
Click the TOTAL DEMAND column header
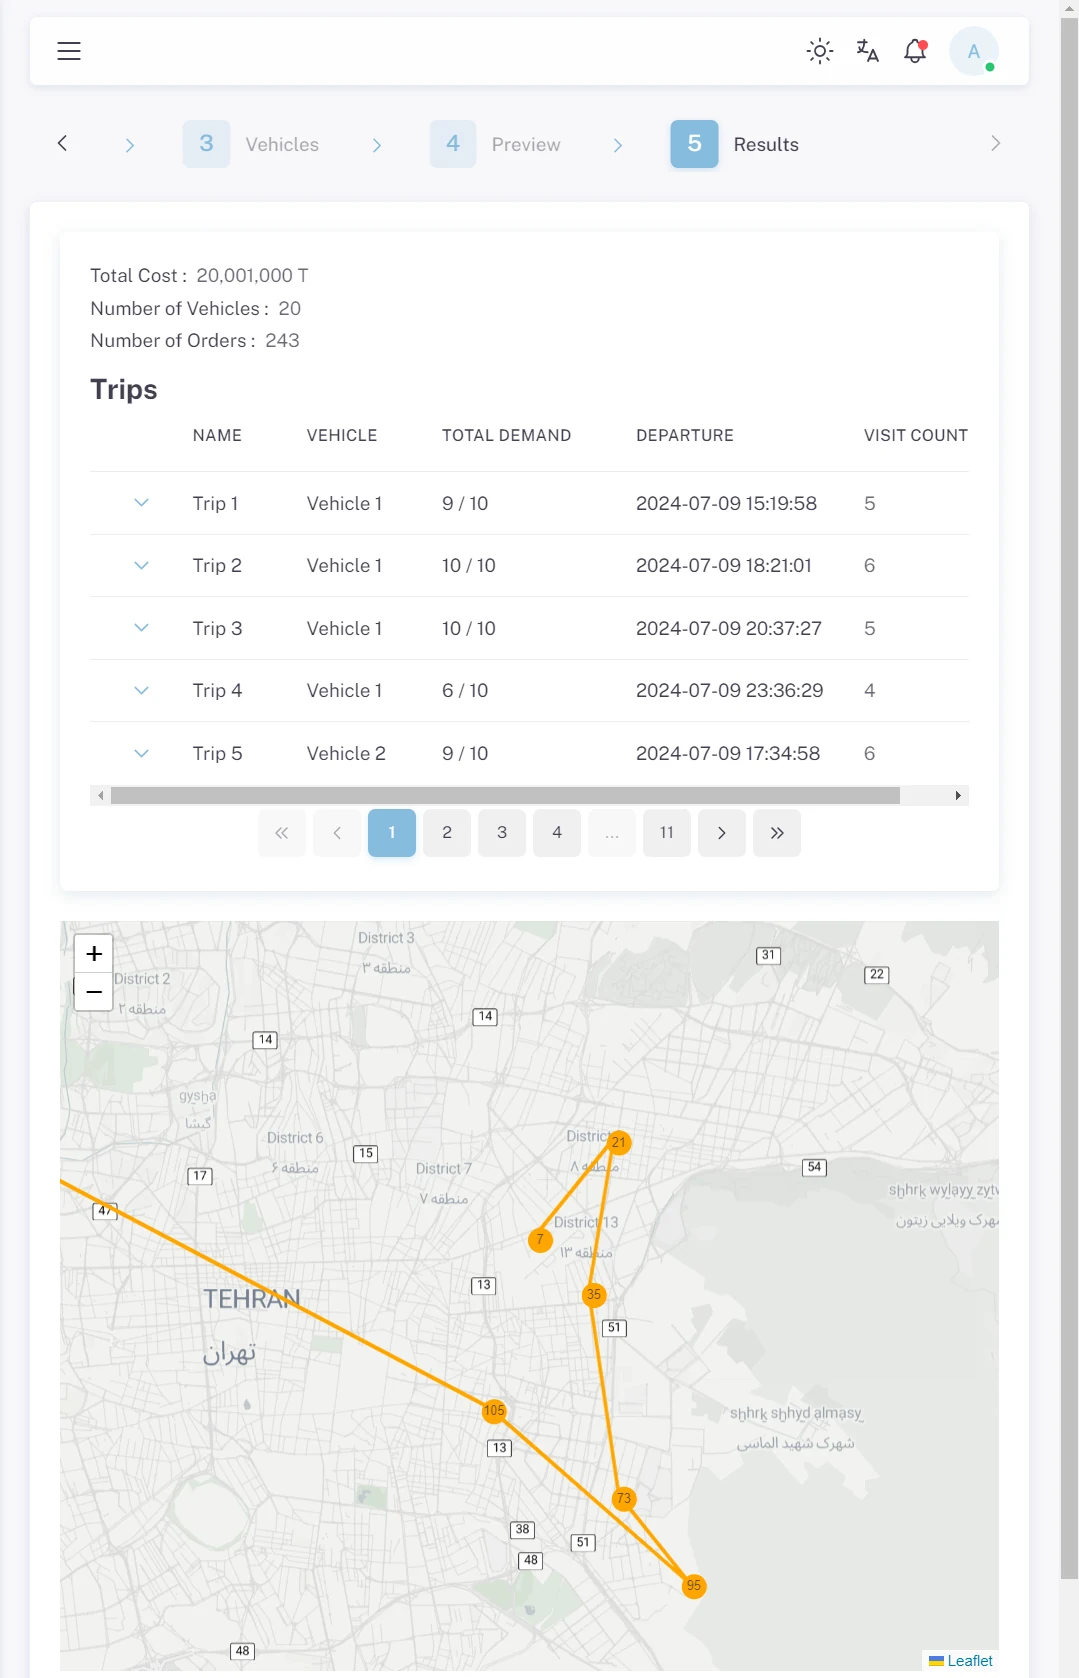(x=507, y=436)
